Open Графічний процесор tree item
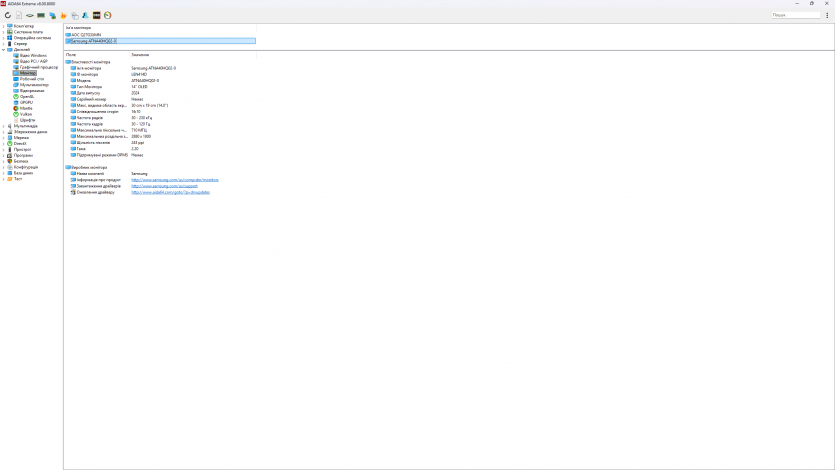Viewport: 835px width, 470px height. pyautogui.click(x=38, y=67)
